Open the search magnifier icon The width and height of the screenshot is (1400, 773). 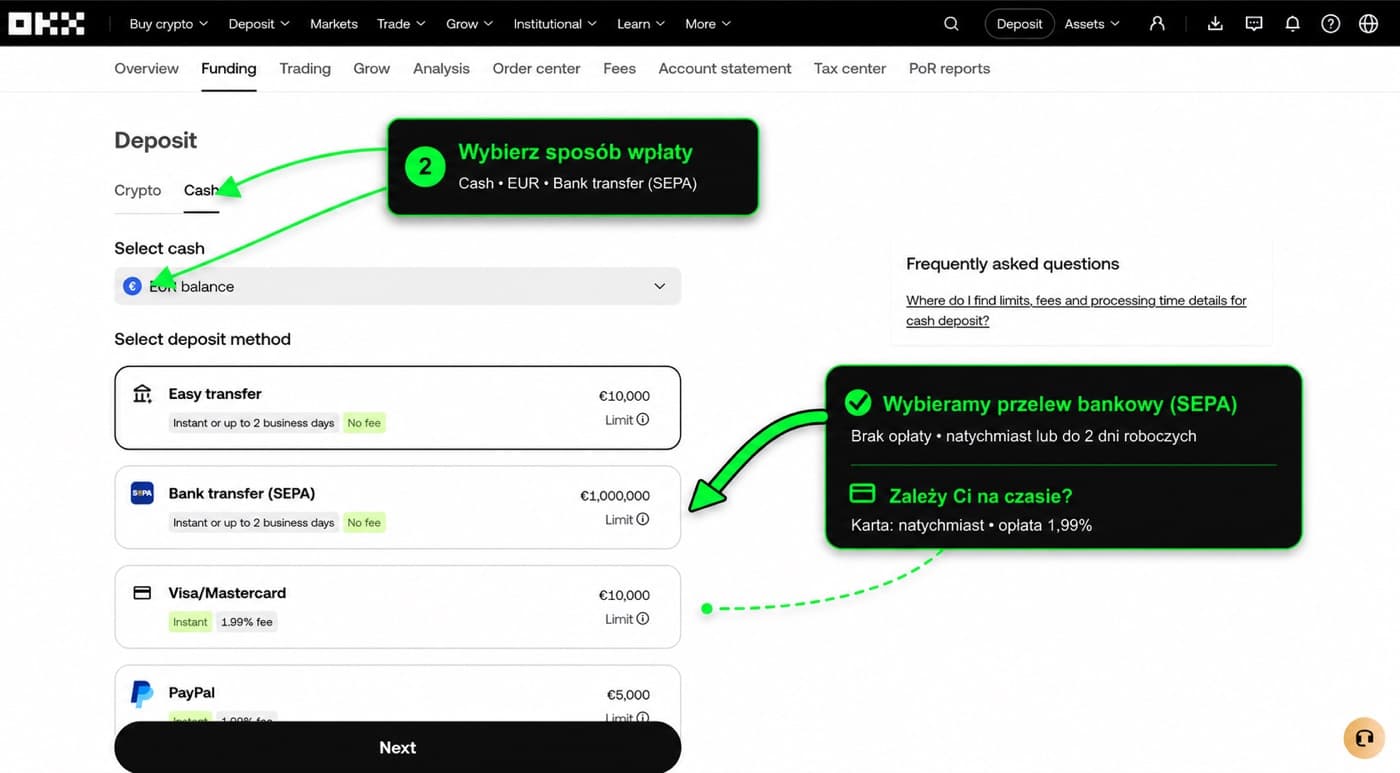[x=951, y=24]
